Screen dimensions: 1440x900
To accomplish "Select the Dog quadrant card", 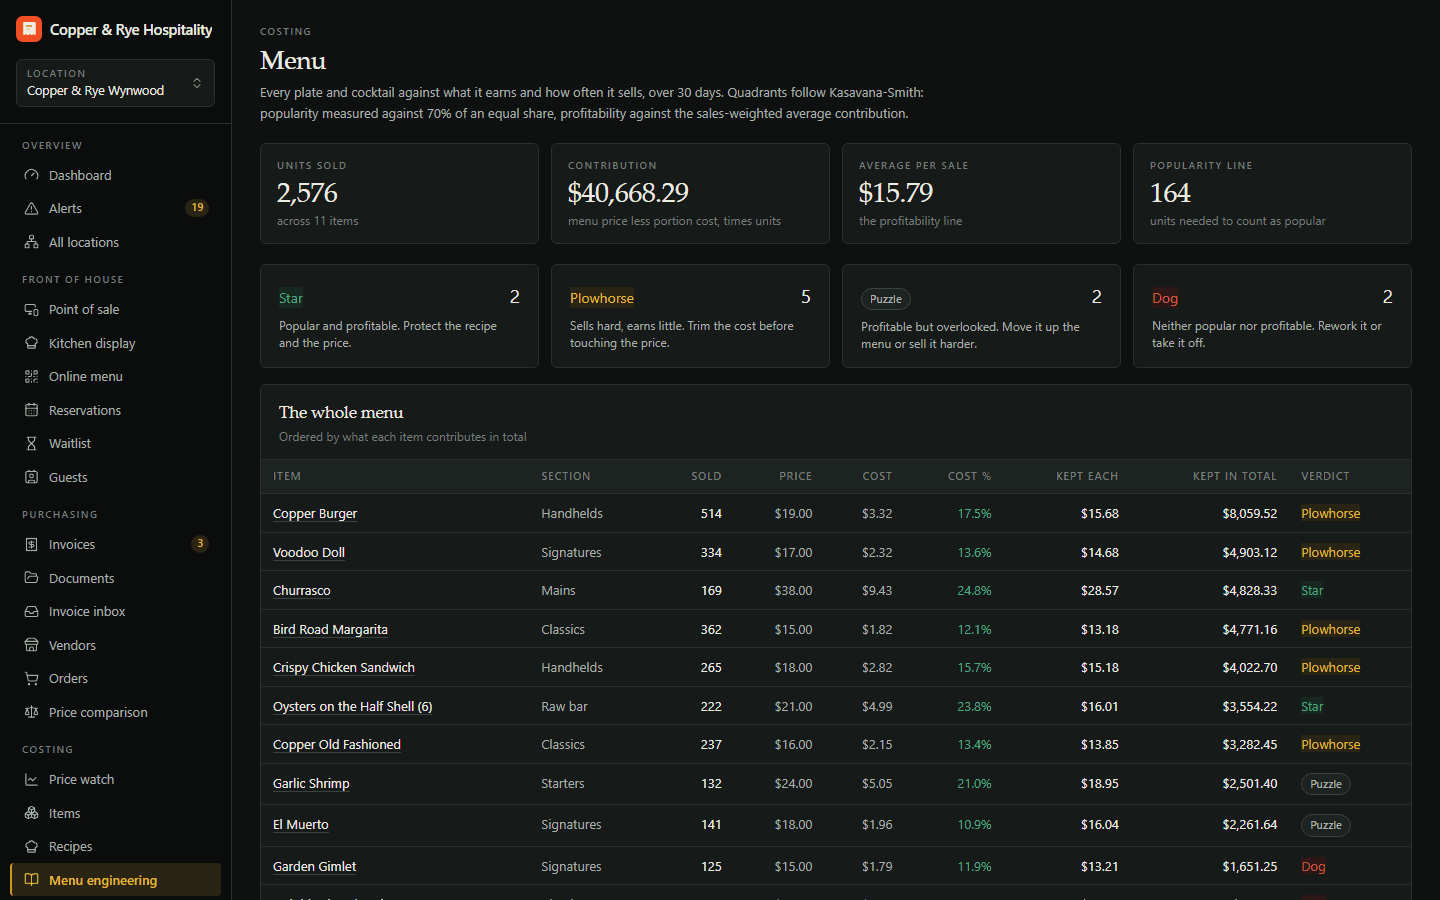I will pos(1272,316).
